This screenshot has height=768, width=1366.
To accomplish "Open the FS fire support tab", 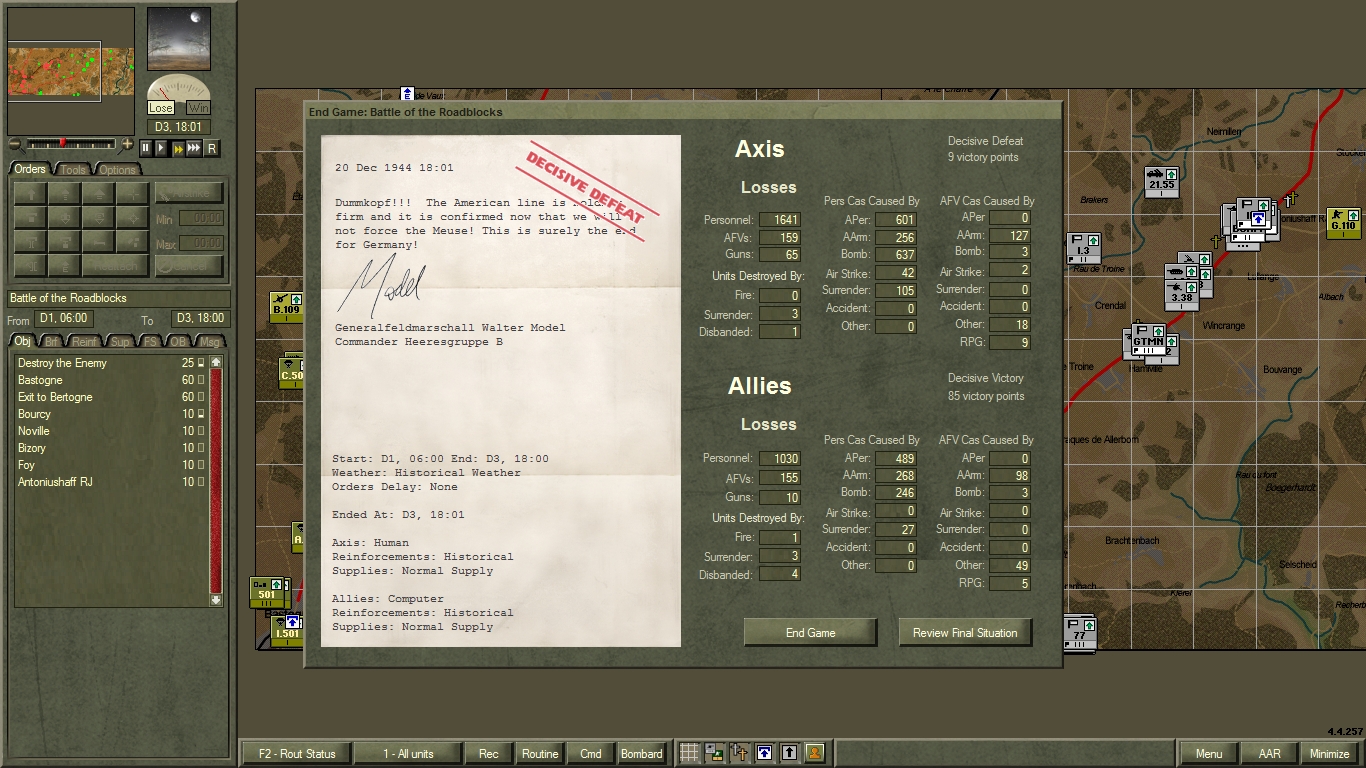I will coord(150,342).
